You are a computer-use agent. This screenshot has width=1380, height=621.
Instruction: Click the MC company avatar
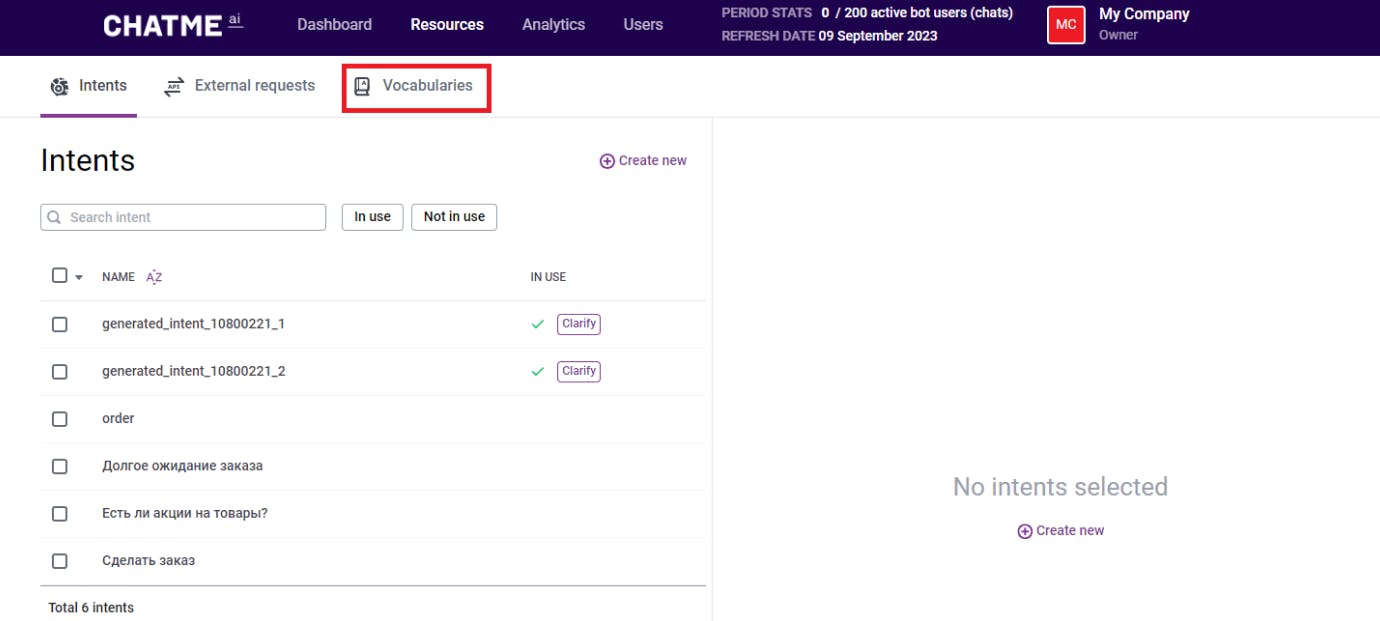click(1066, 25)
